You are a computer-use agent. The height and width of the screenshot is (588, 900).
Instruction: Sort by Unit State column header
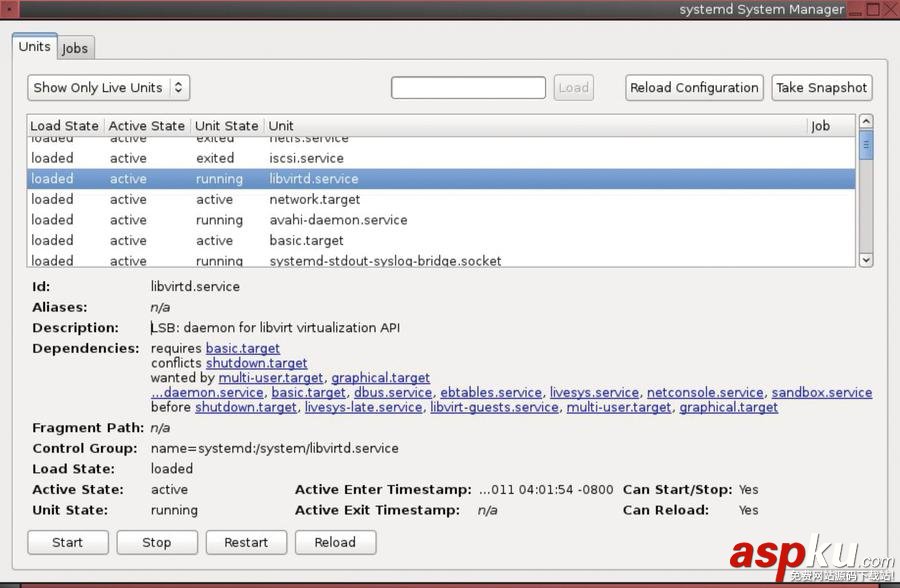click(227, 126)
